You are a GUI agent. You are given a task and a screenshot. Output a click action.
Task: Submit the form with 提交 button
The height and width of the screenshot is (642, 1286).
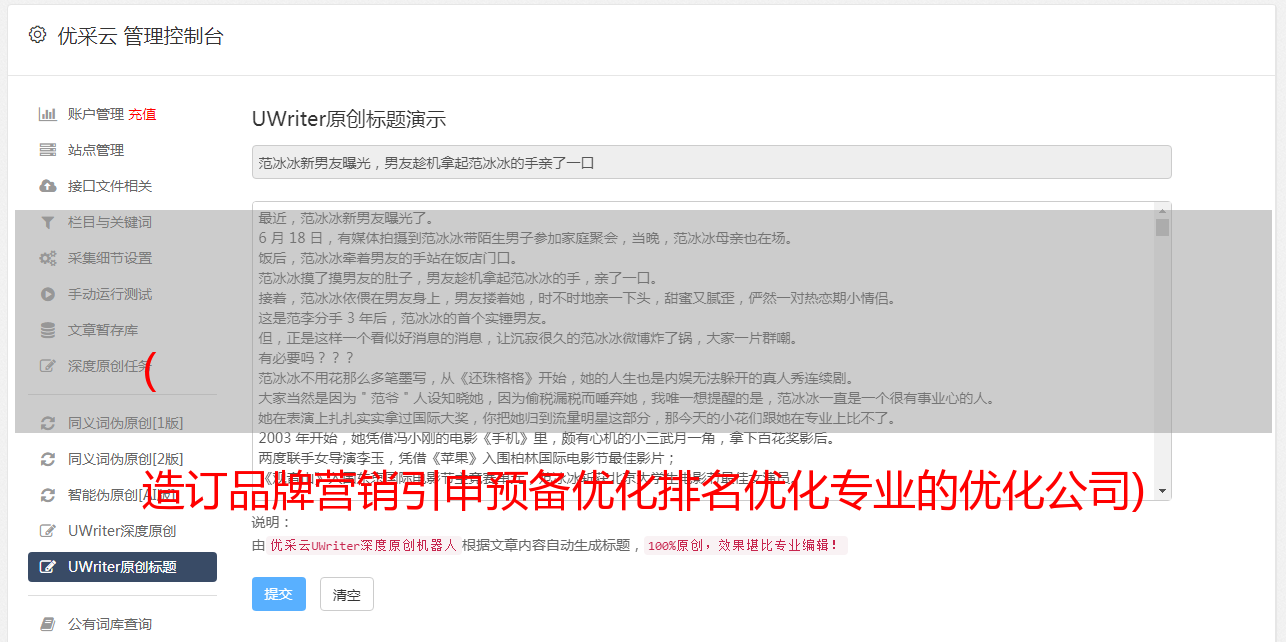[x=279, y=594]
